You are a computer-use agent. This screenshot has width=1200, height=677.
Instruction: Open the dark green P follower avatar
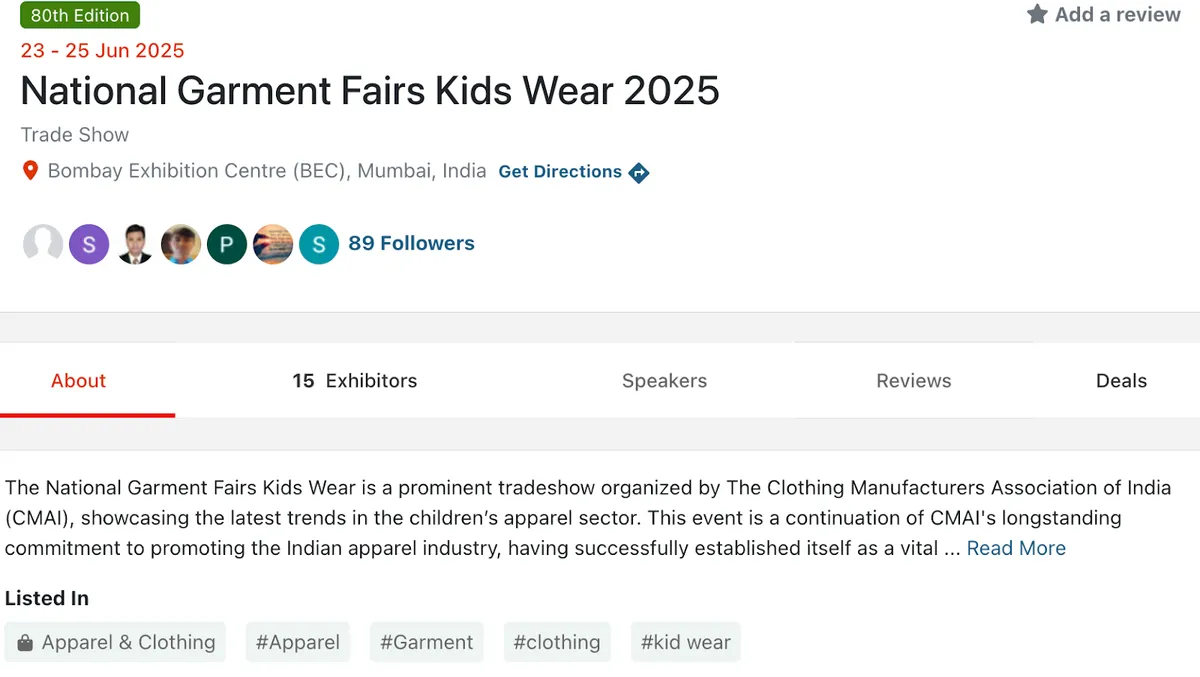point(227,244)
